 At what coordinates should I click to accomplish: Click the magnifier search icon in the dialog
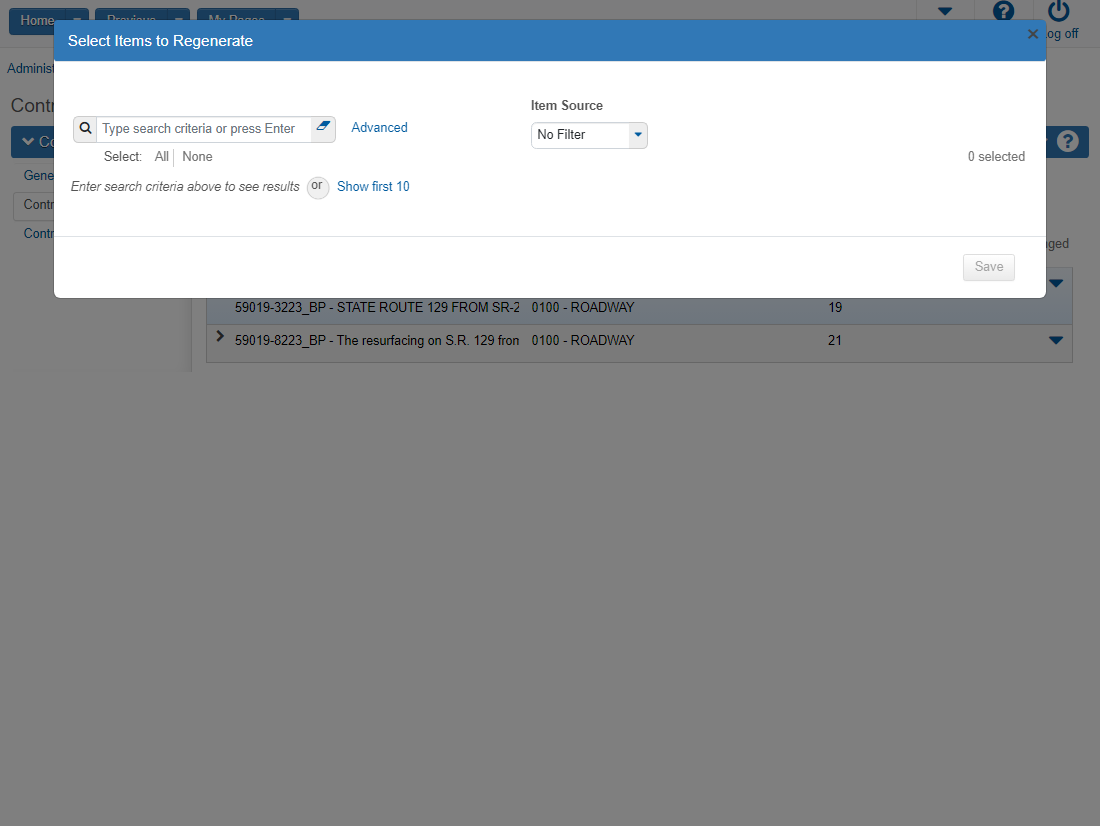85,129
